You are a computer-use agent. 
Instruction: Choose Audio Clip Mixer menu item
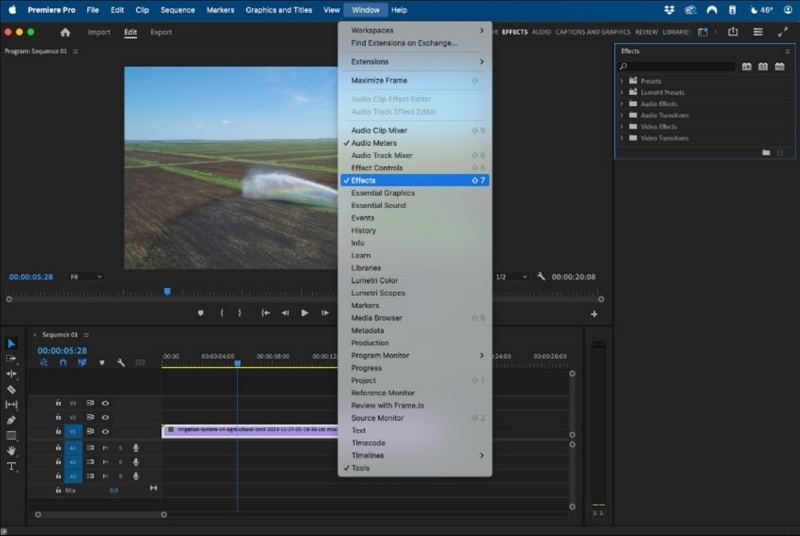(415, 131)
